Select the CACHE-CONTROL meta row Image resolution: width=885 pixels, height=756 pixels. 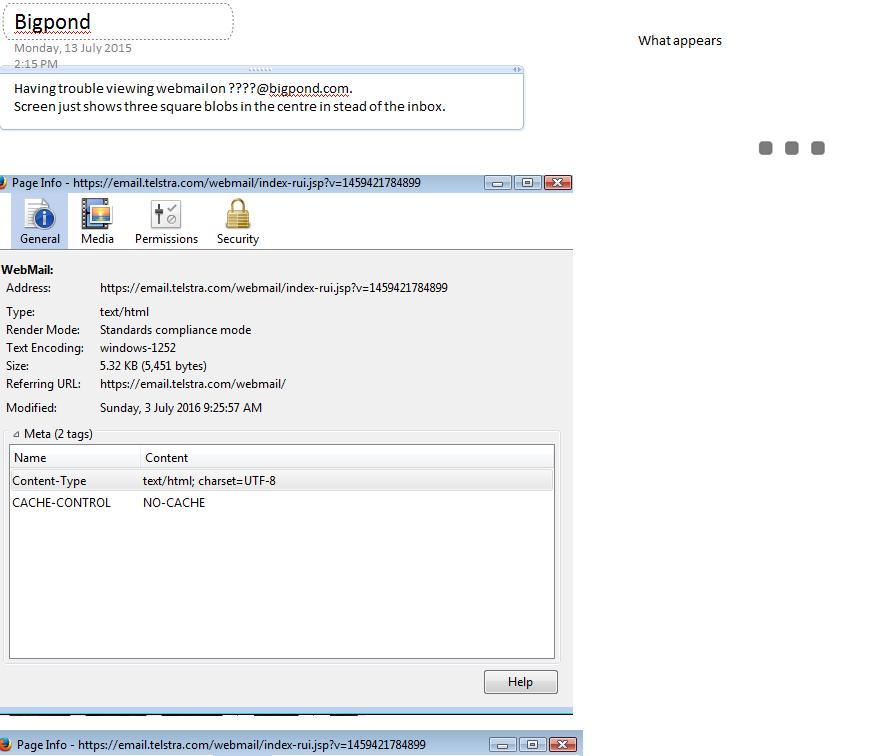281,502
